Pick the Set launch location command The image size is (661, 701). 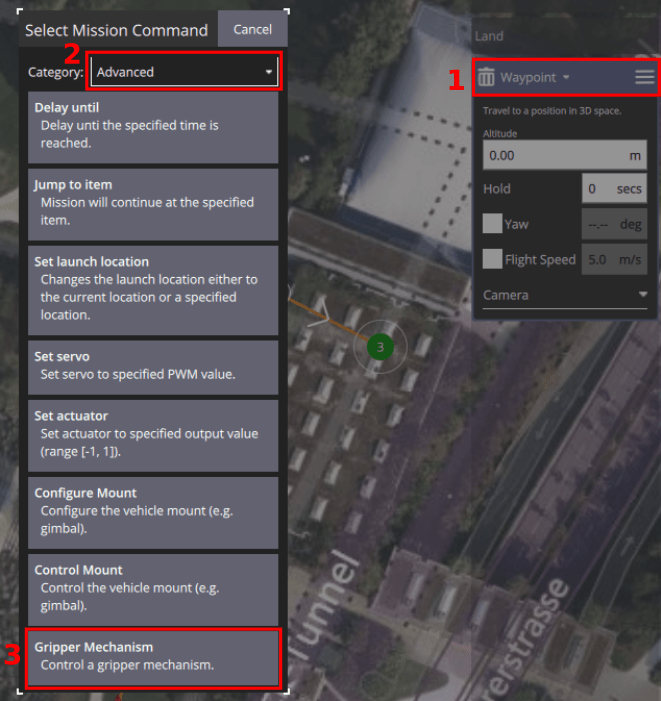tap(152, 289)
